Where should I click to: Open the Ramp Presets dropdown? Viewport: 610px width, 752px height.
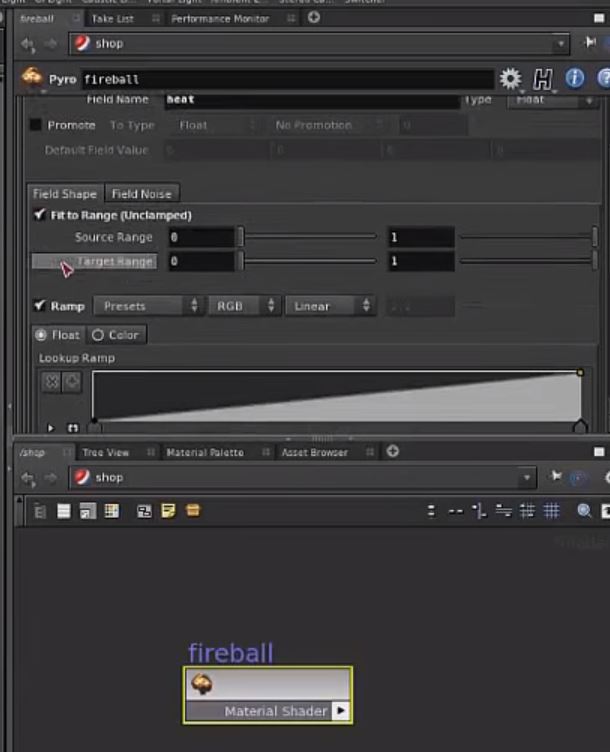click(x=147, y=306)
